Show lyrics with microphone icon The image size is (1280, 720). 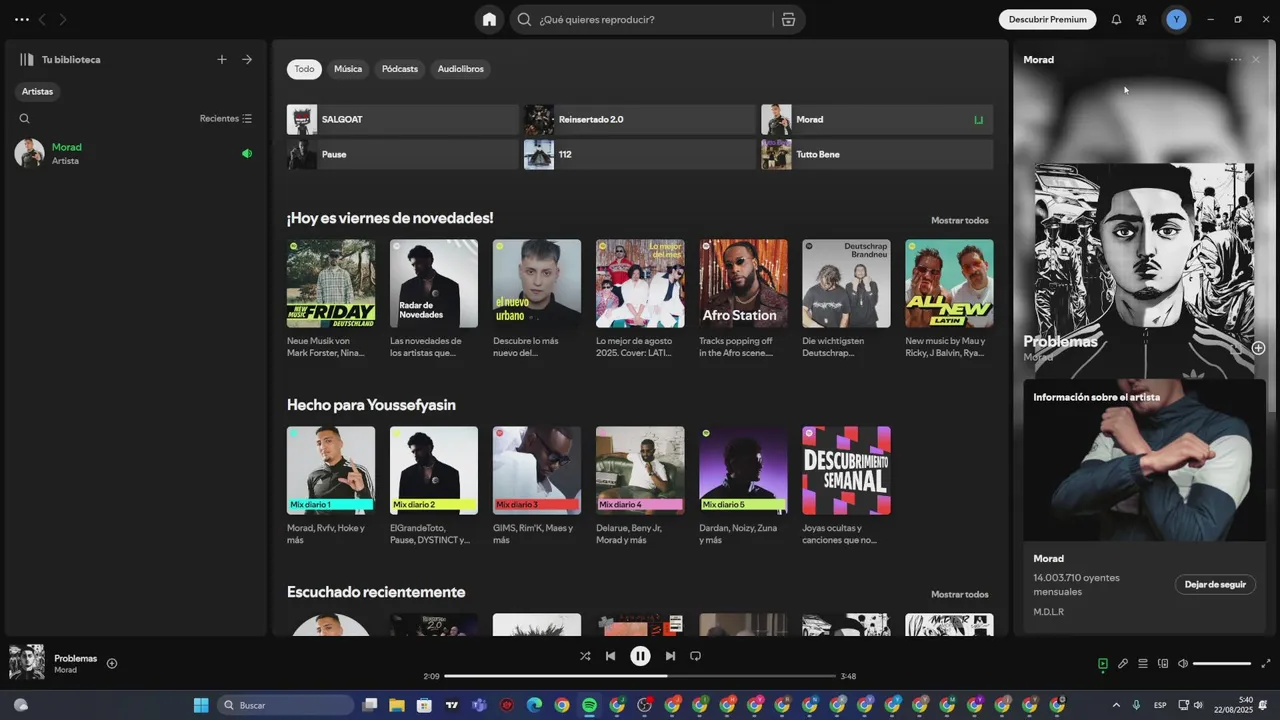point(1123,663)
